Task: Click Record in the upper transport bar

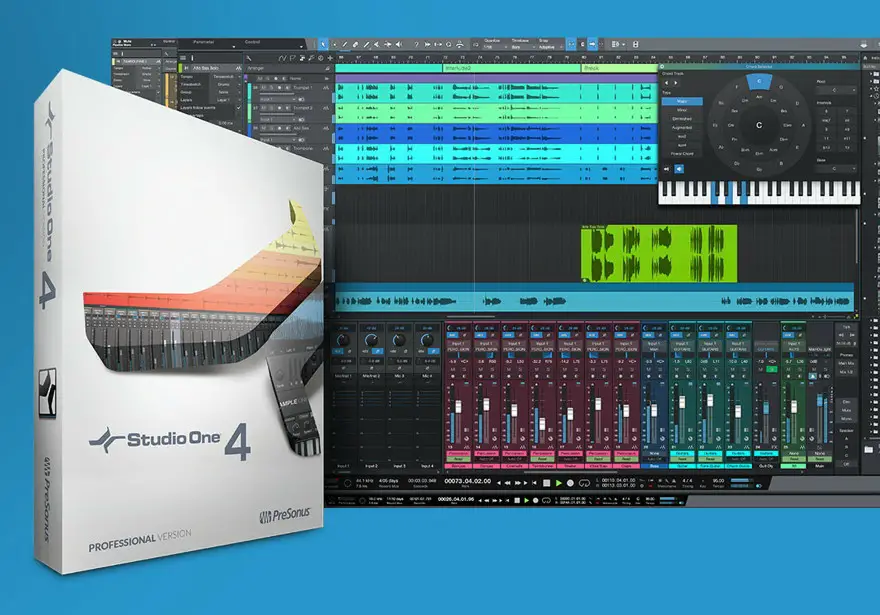Action: [570, 483]
